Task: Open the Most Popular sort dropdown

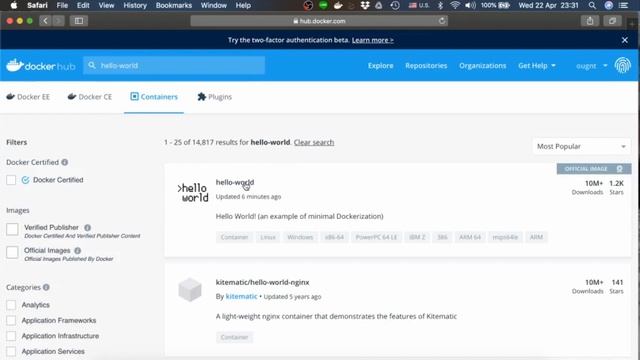Action: 581,146
